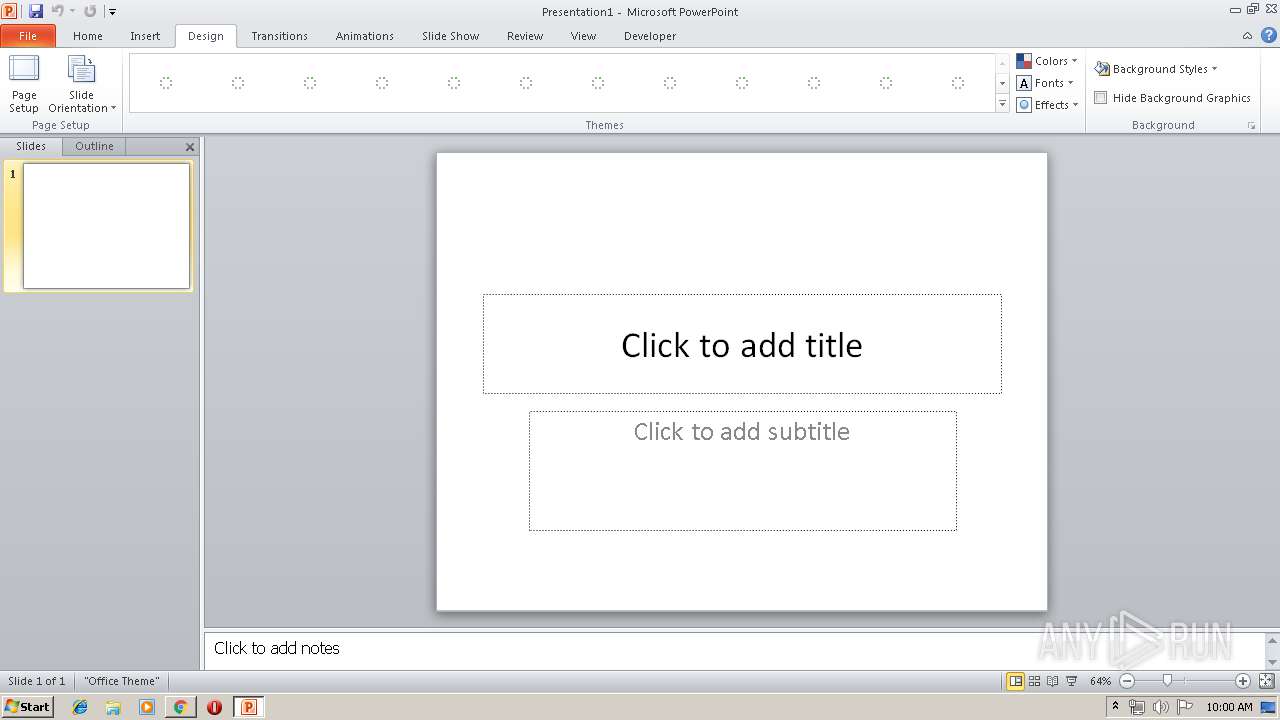Open Windows Media Player from taskbar

pos(147,707)
